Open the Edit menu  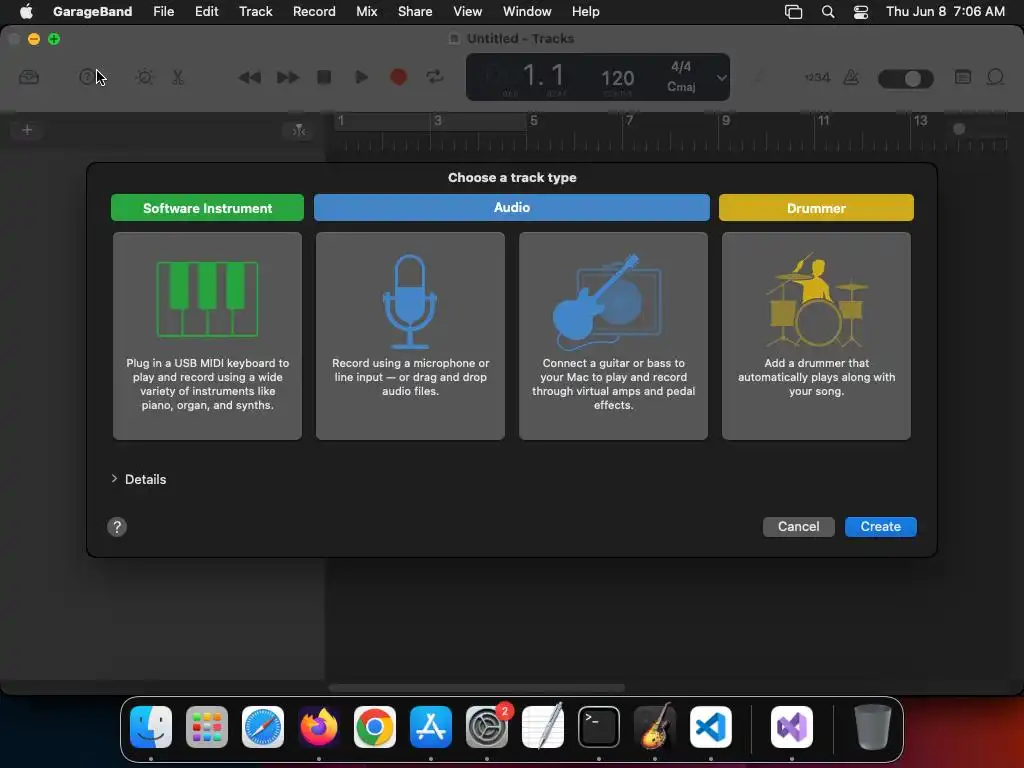tap(206, 11)
